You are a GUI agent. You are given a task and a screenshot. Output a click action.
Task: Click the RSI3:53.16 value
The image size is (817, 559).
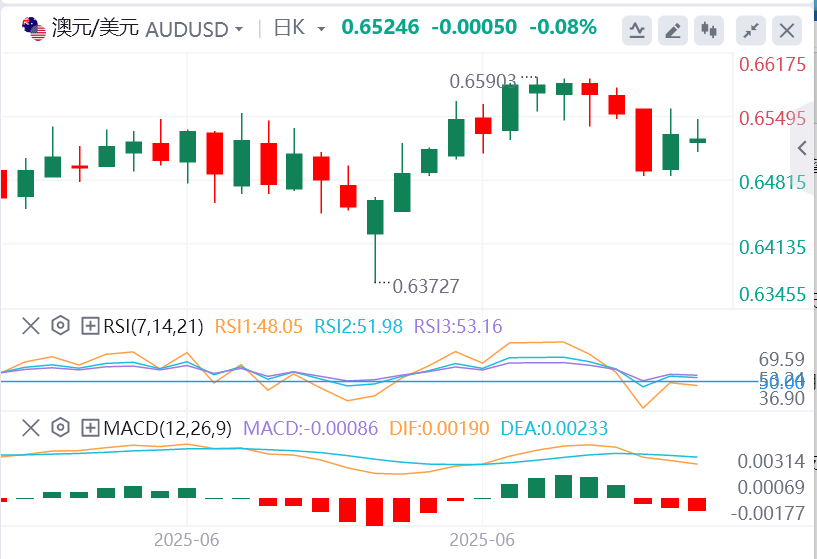(458, 327)
